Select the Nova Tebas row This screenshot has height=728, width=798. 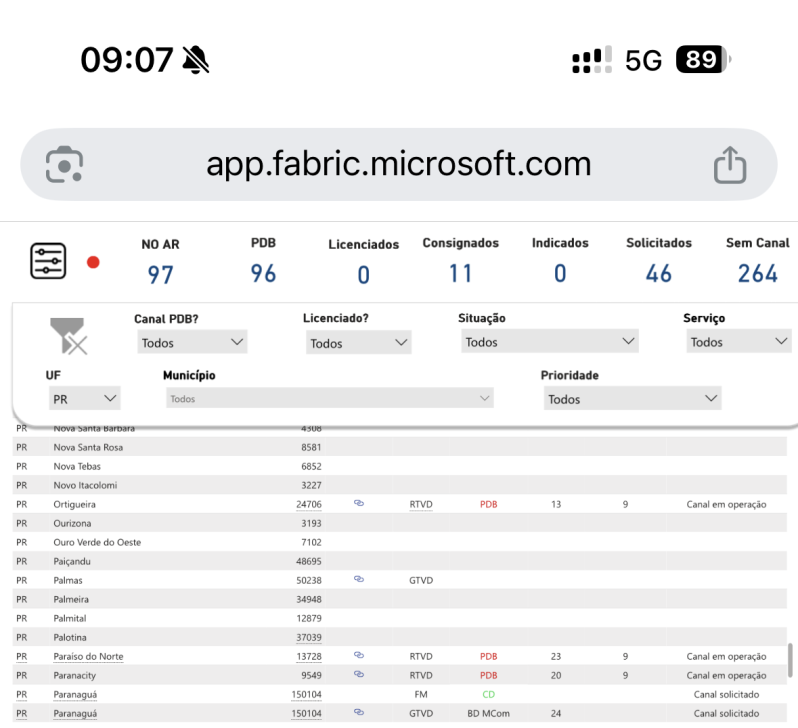(x=400, y=466)
